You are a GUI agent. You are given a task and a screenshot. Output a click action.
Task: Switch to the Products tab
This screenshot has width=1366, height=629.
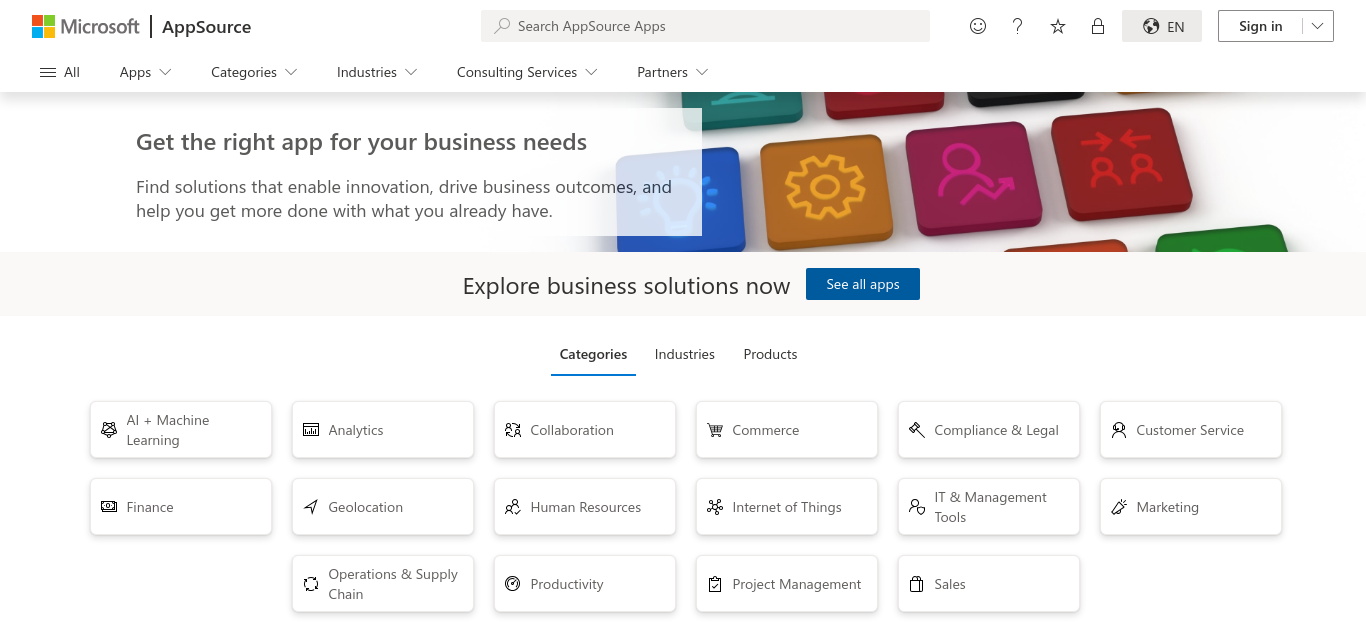pos(770,354)
